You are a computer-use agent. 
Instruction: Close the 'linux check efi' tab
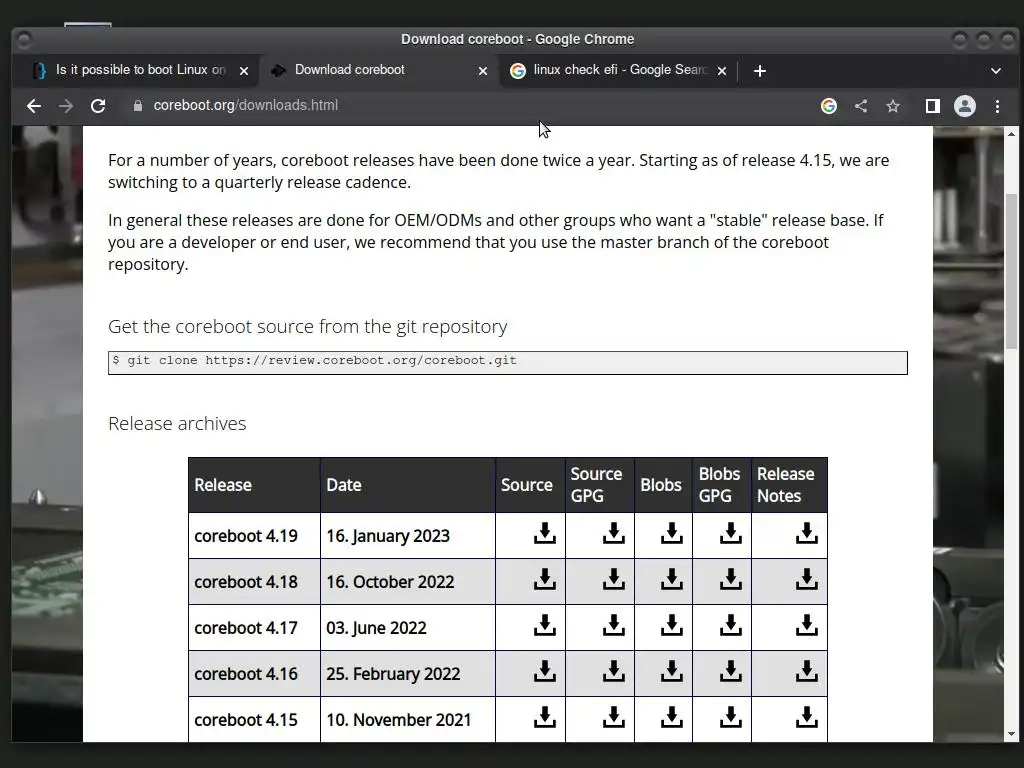722,71
